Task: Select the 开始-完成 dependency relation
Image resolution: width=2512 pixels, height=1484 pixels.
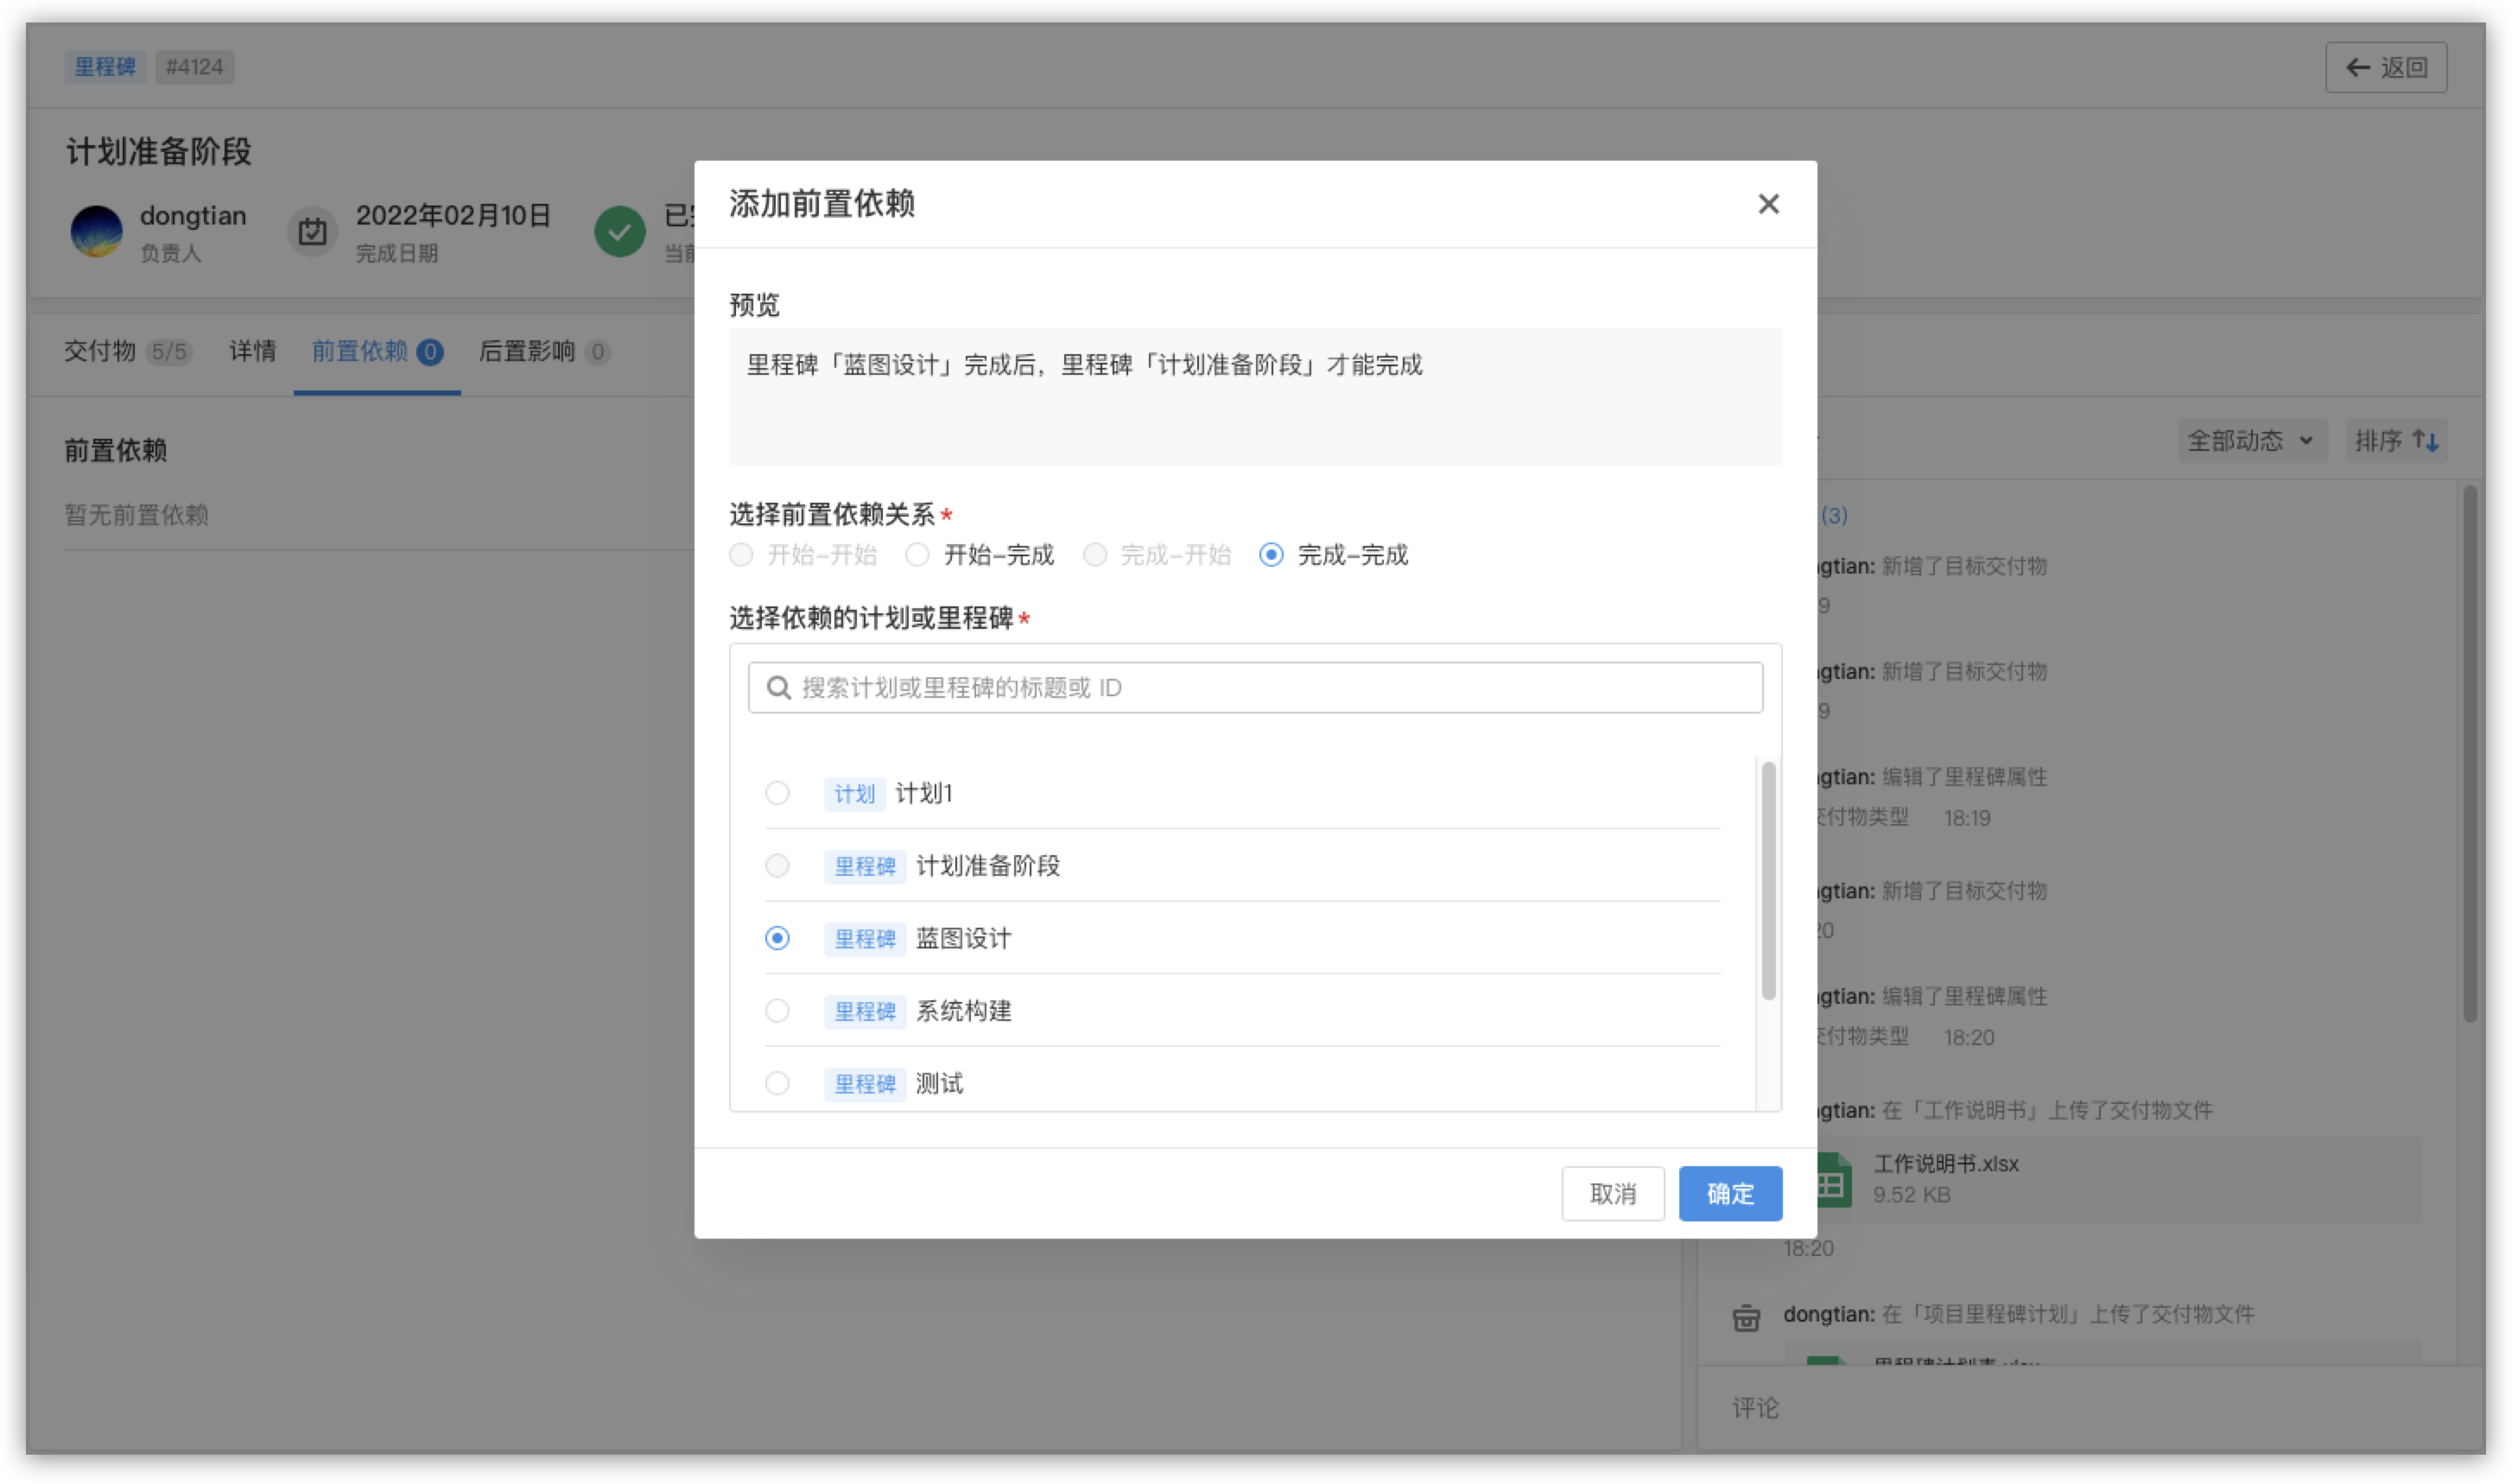Action: tap(917, 555)
